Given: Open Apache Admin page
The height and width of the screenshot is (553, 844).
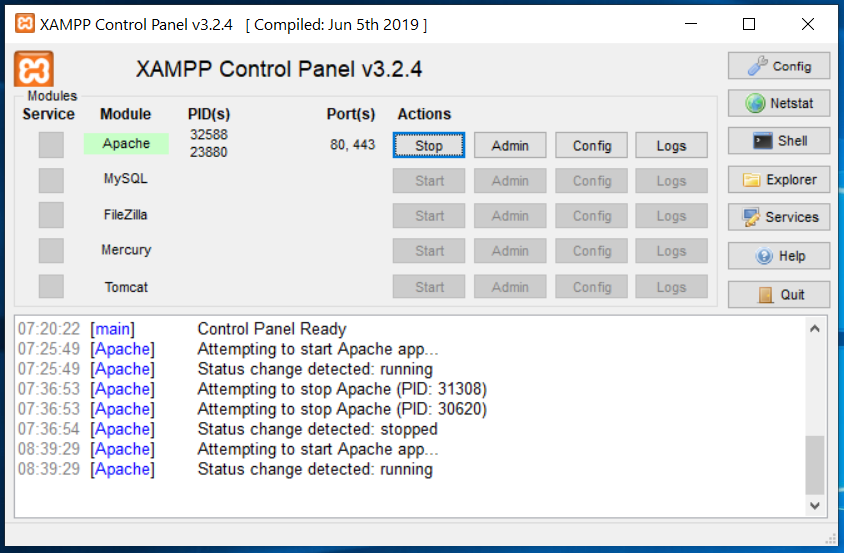Looking at the screenshot, I should click(510, 145).
